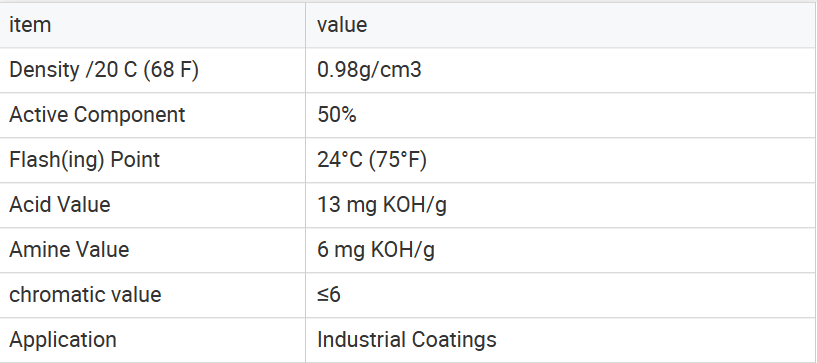This screenshot has height=363, width=817.
Task: Click the 'item' column header
Action: coord(30,25)
